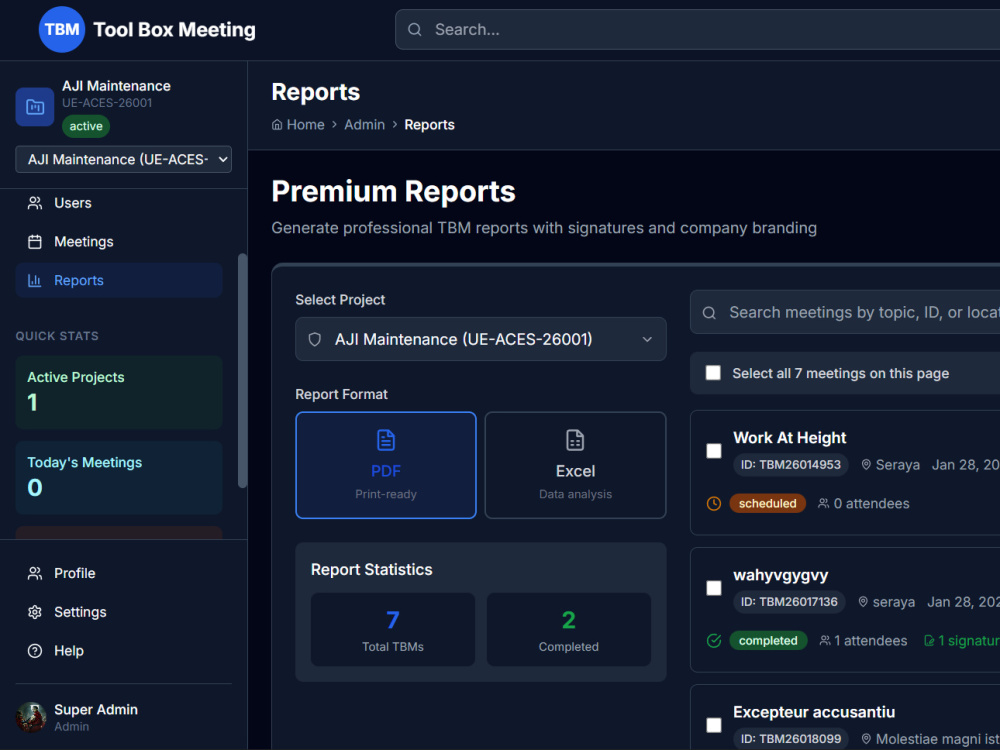The image size is (1000, 750).
Task: Click the location pin icon beside Seraya
Action: (866, 465)
